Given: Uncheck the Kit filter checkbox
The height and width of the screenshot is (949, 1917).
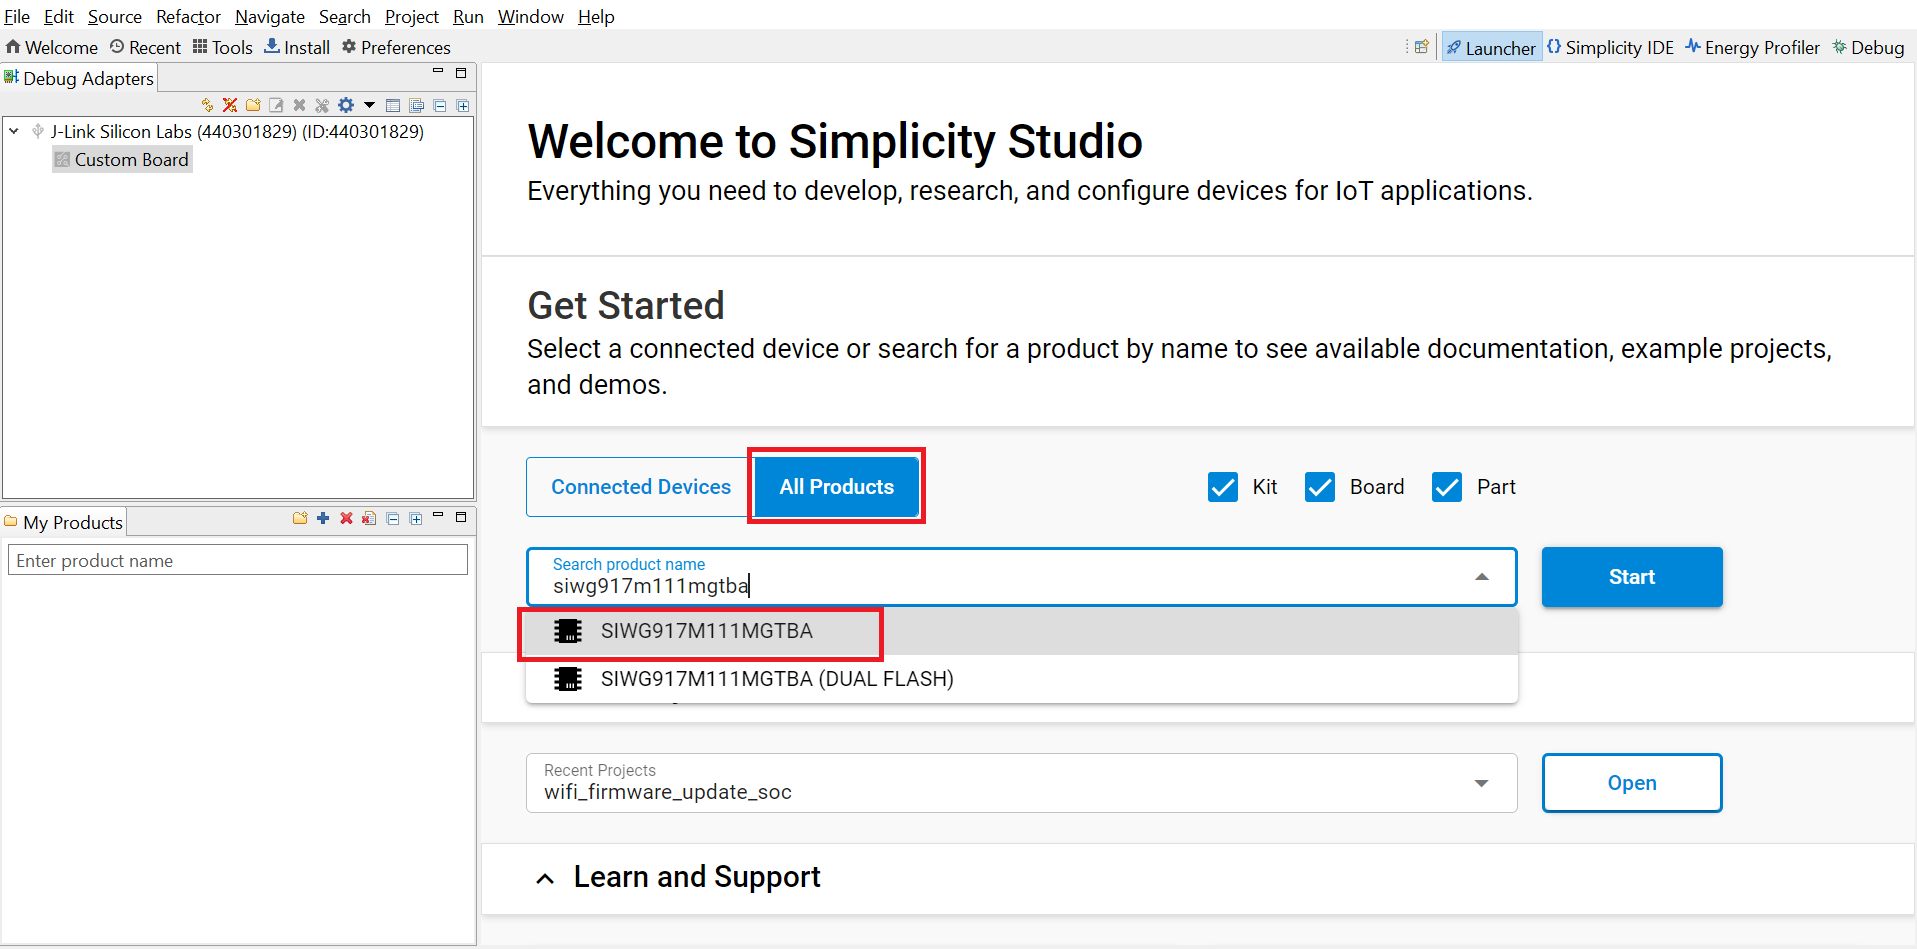Looking at the screenshot, I should coord(1222,487).
